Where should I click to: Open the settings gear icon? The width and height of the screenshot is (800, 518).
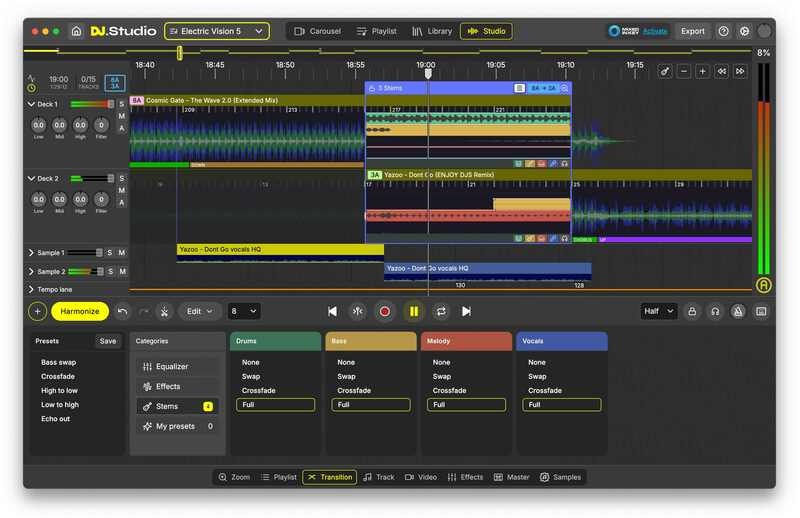[744, 31]
